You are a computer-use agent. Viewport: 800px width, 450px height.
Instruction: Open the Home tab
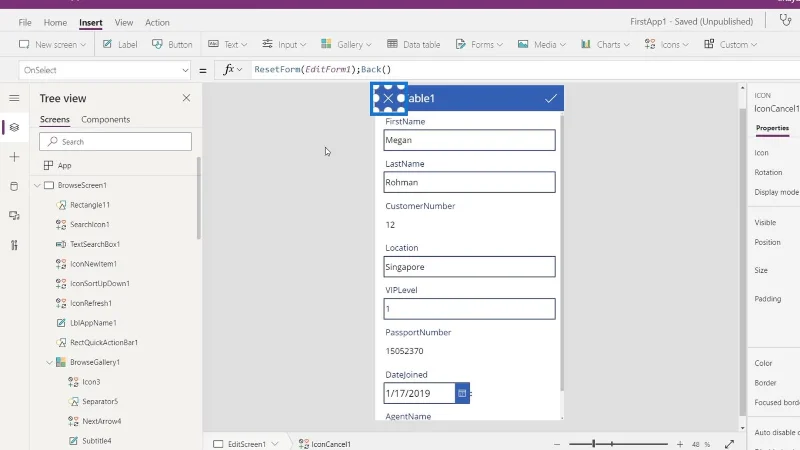(x=55, y=22)
